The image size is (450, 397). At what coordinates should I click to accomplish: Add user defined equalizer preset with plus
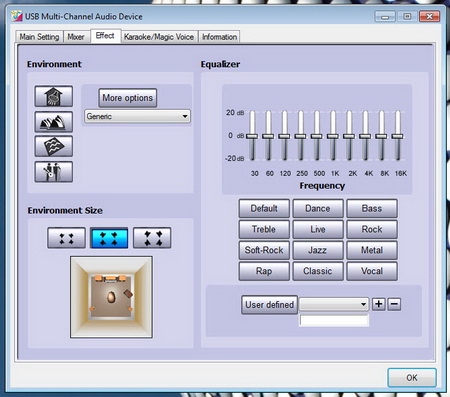coord(379,304)
